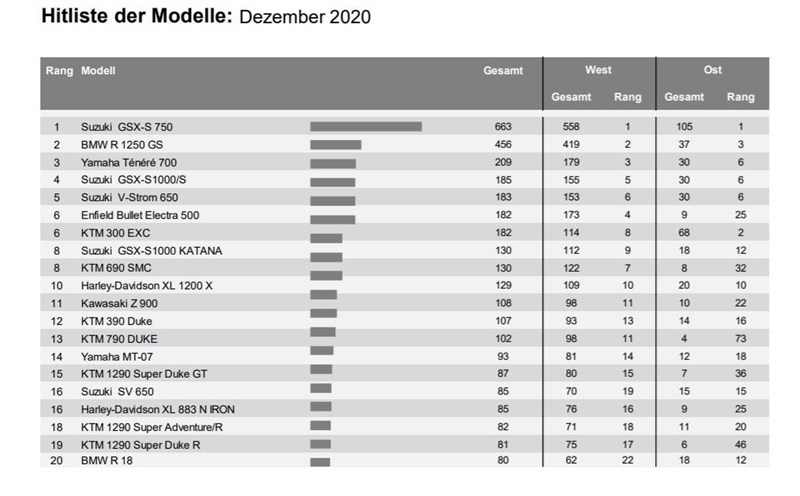800x496 pixels.
Task: Click the Modell column header
Action: pos(98,72)
